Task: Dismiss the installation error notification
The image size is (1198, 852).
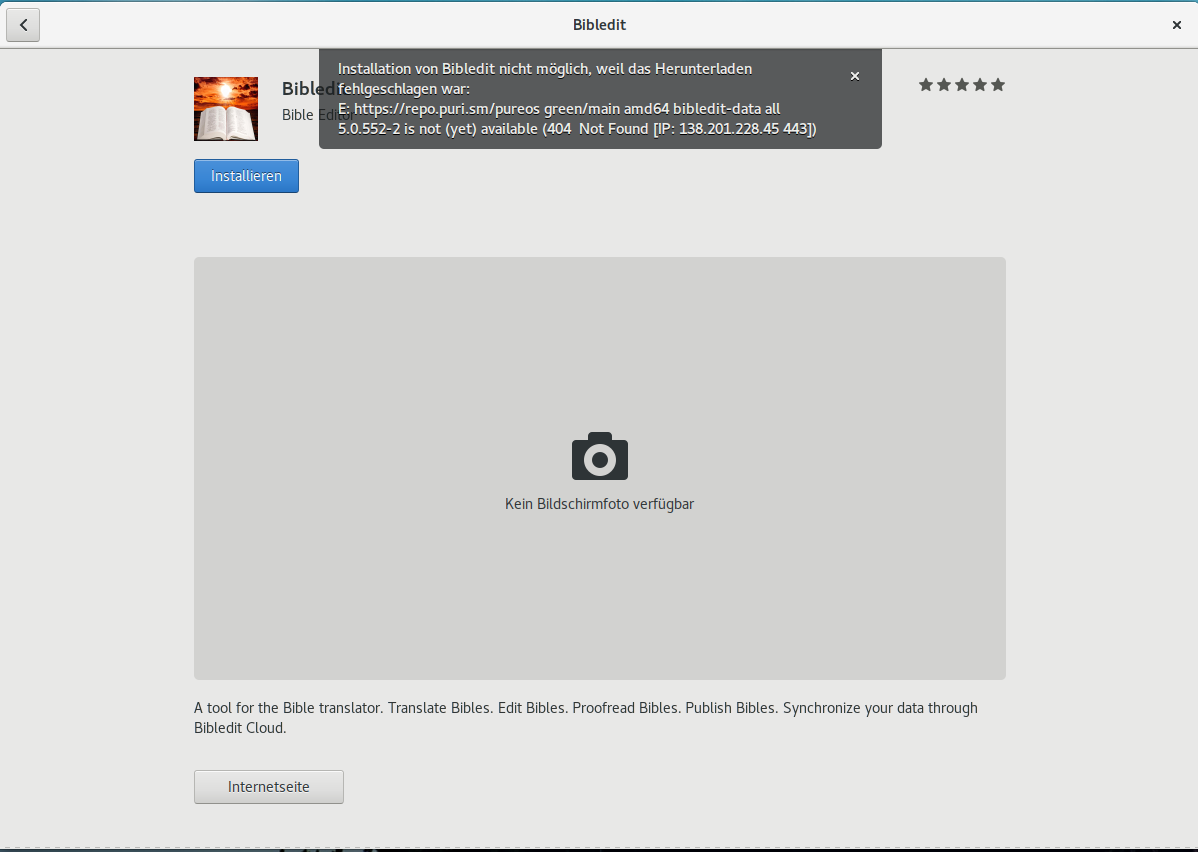Action: [854, 76]
